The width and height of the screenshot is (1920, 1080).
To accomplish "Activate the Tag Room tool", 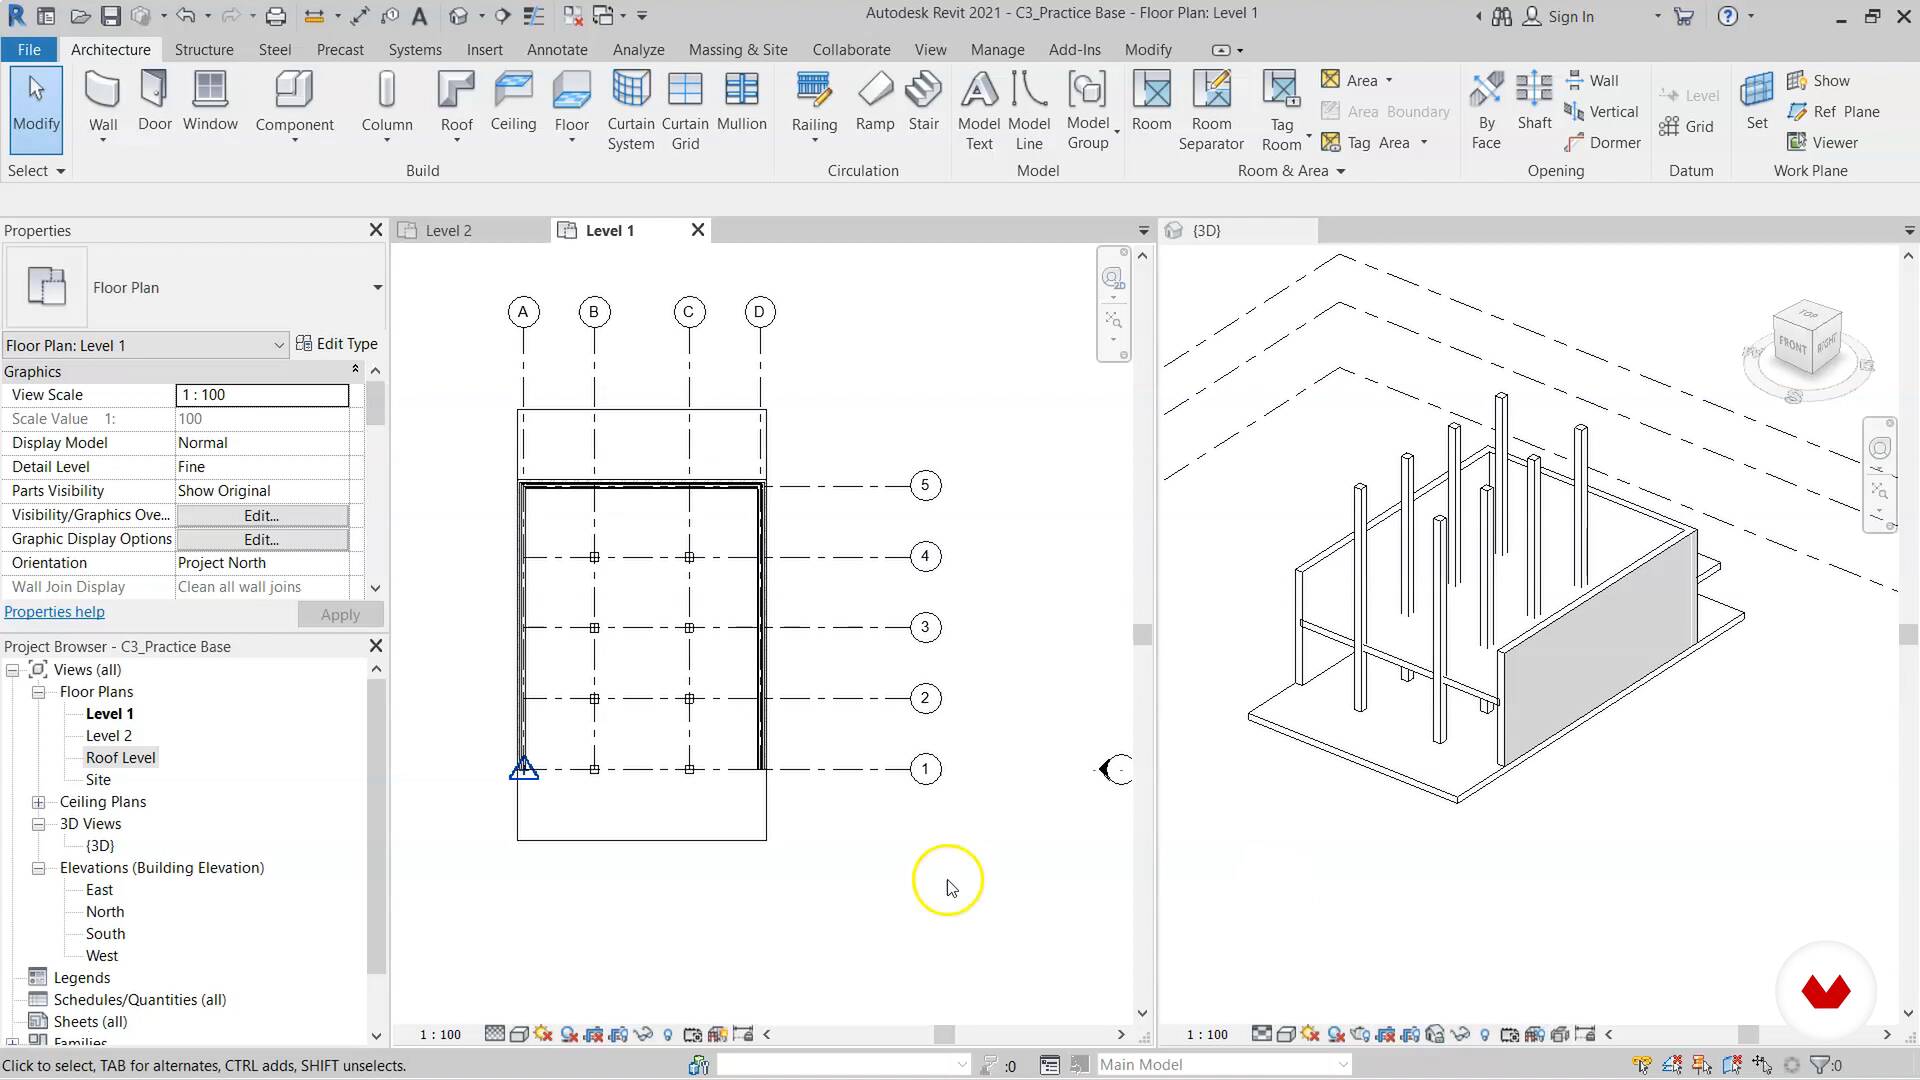I will (x=1281, y=110).
